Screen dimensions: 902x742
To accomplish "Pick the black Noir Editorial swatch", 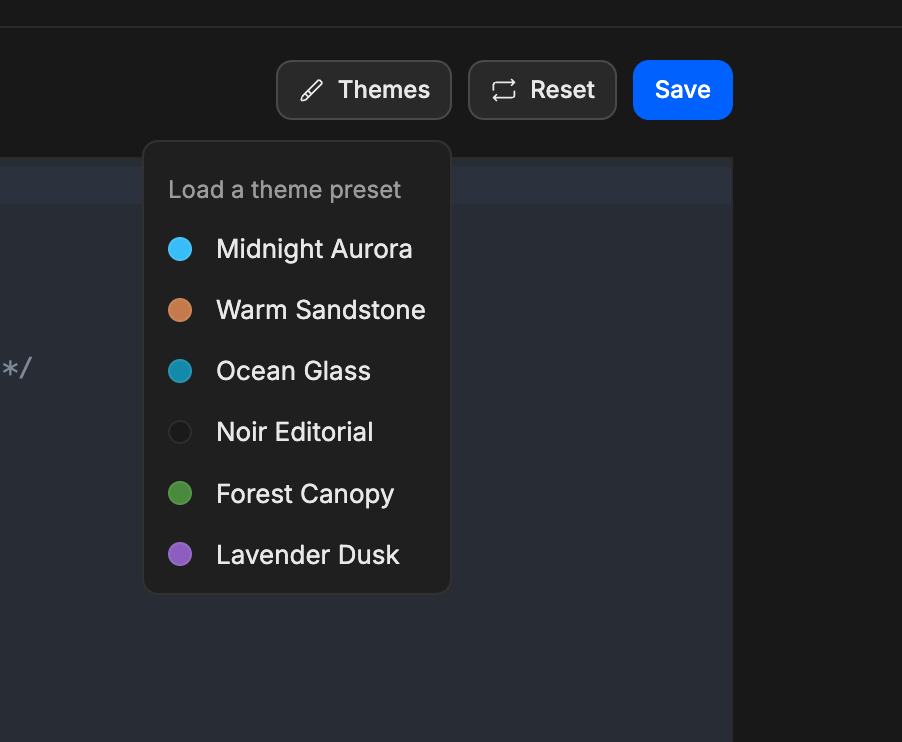I will [180, 432].
